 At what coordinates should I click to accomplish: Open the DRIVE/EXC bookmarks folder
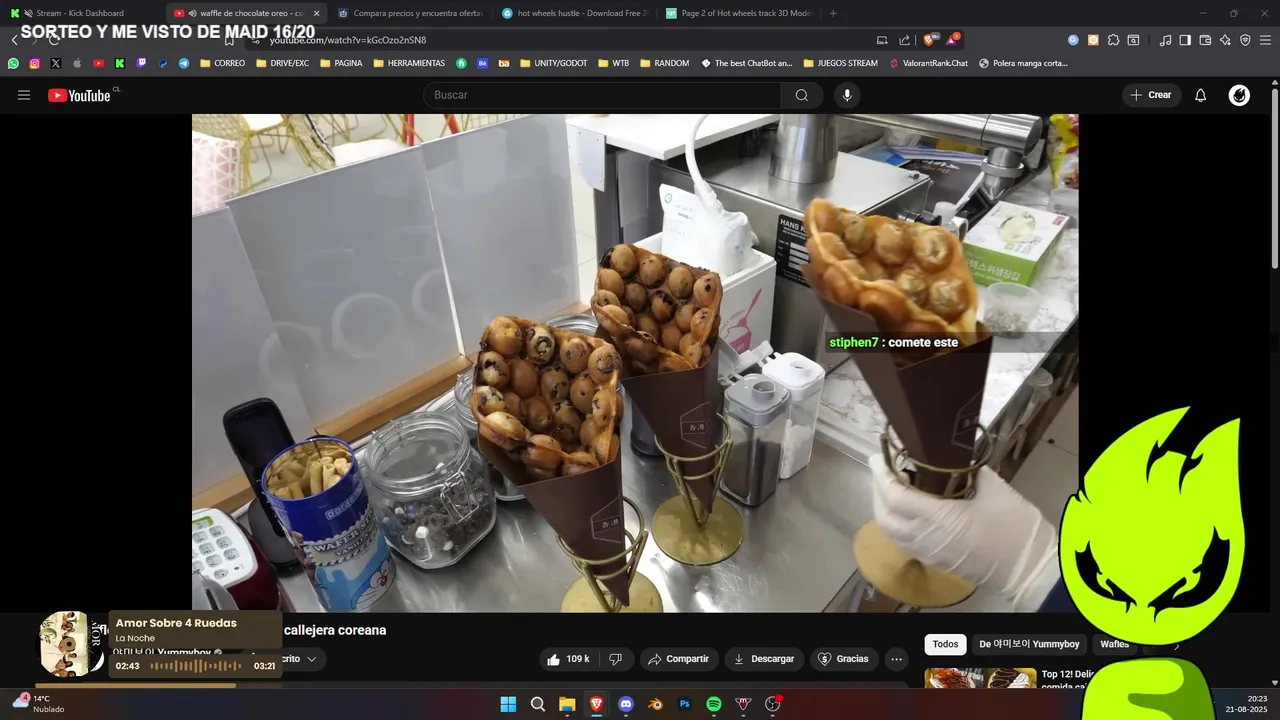tap(282, 63)
